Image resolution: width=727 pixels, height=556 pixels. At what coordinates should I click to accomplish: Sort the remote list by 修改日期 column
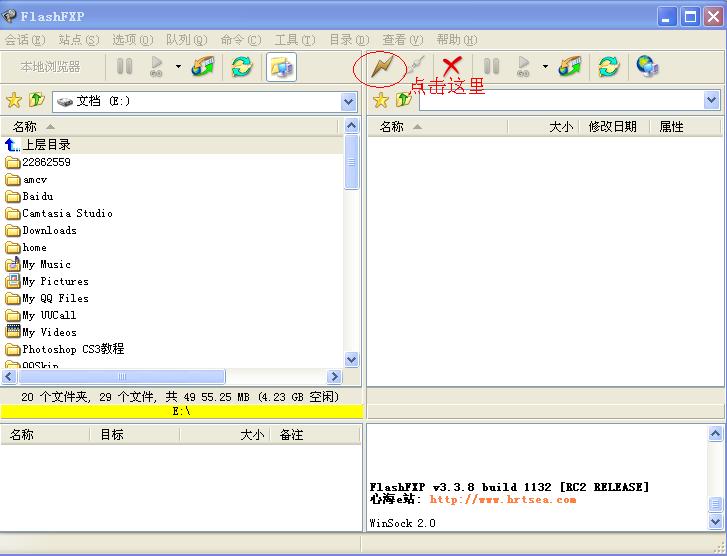[x=614, y=127]
